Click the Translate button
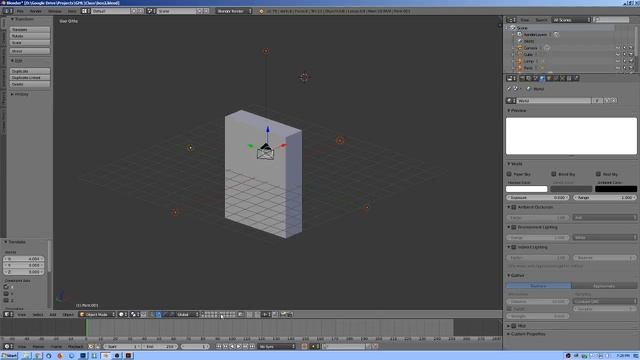640x360 pixels. point(30,30)
